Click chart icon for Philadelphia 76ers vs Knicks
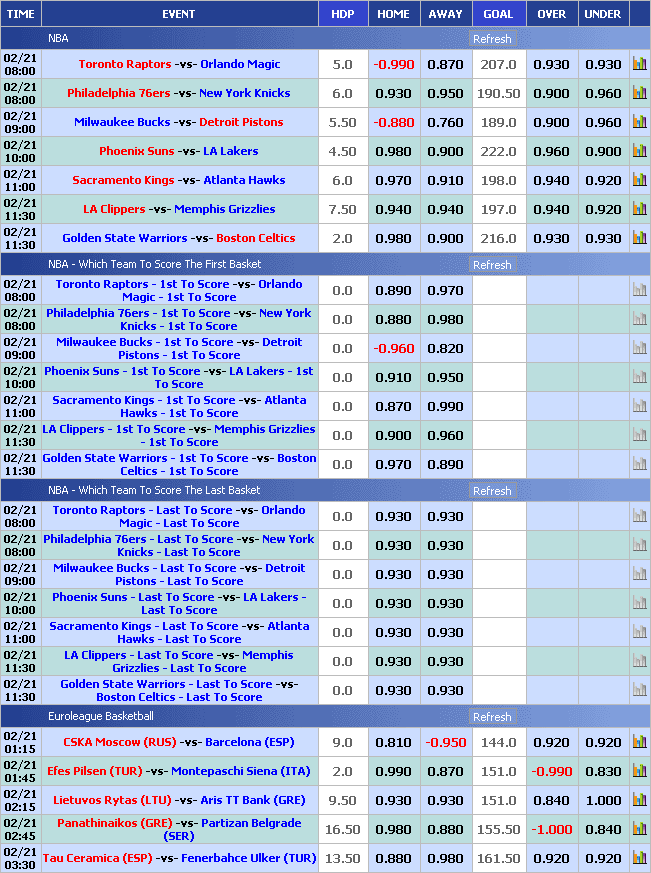The width and height of the screenshot is (651, 873). coord(639,93)
